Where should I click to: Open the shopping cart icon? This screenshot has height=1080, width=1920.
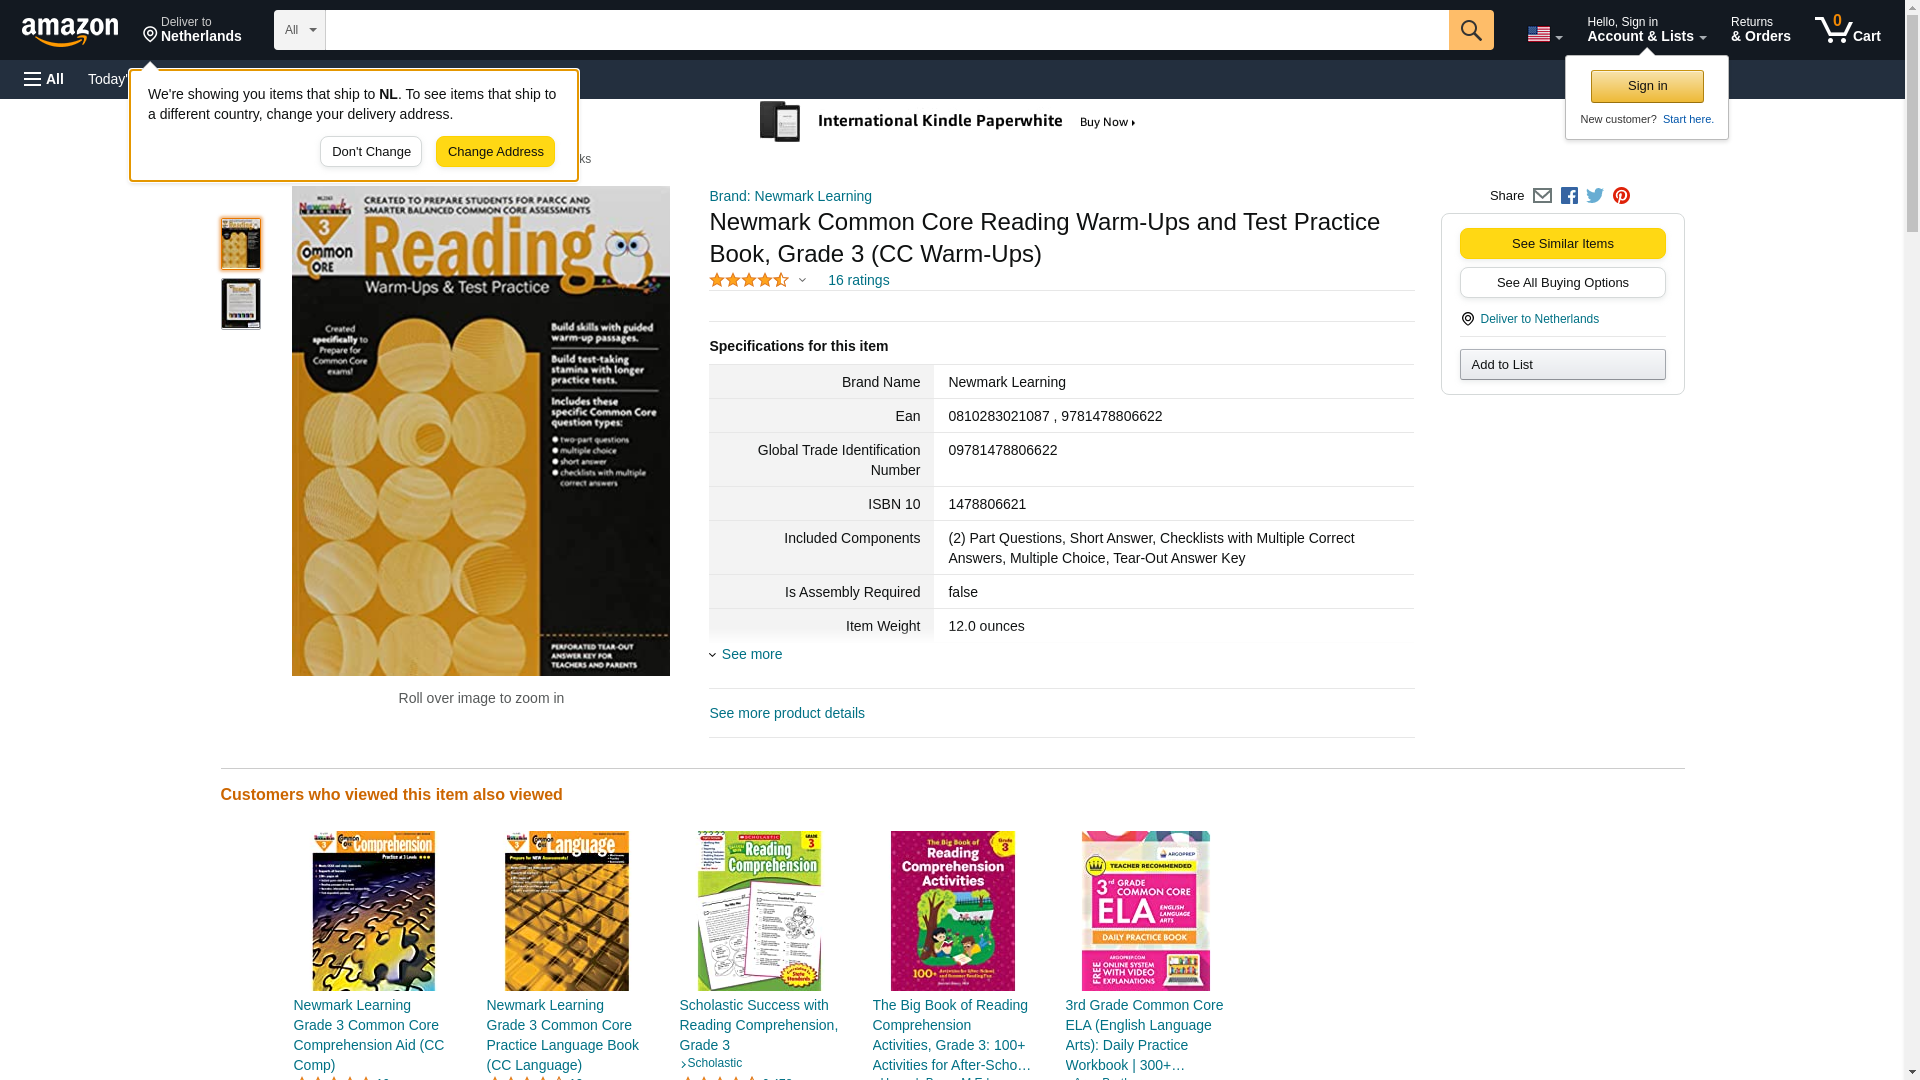(x=1848, y=30)
